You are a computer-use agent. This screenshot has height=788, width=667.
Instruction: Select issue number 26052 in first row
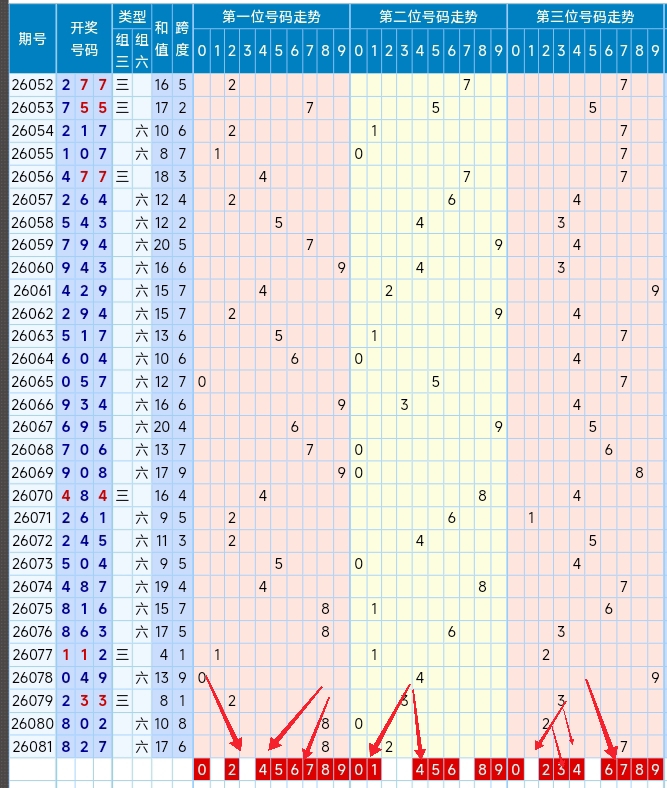pos(32,85)
